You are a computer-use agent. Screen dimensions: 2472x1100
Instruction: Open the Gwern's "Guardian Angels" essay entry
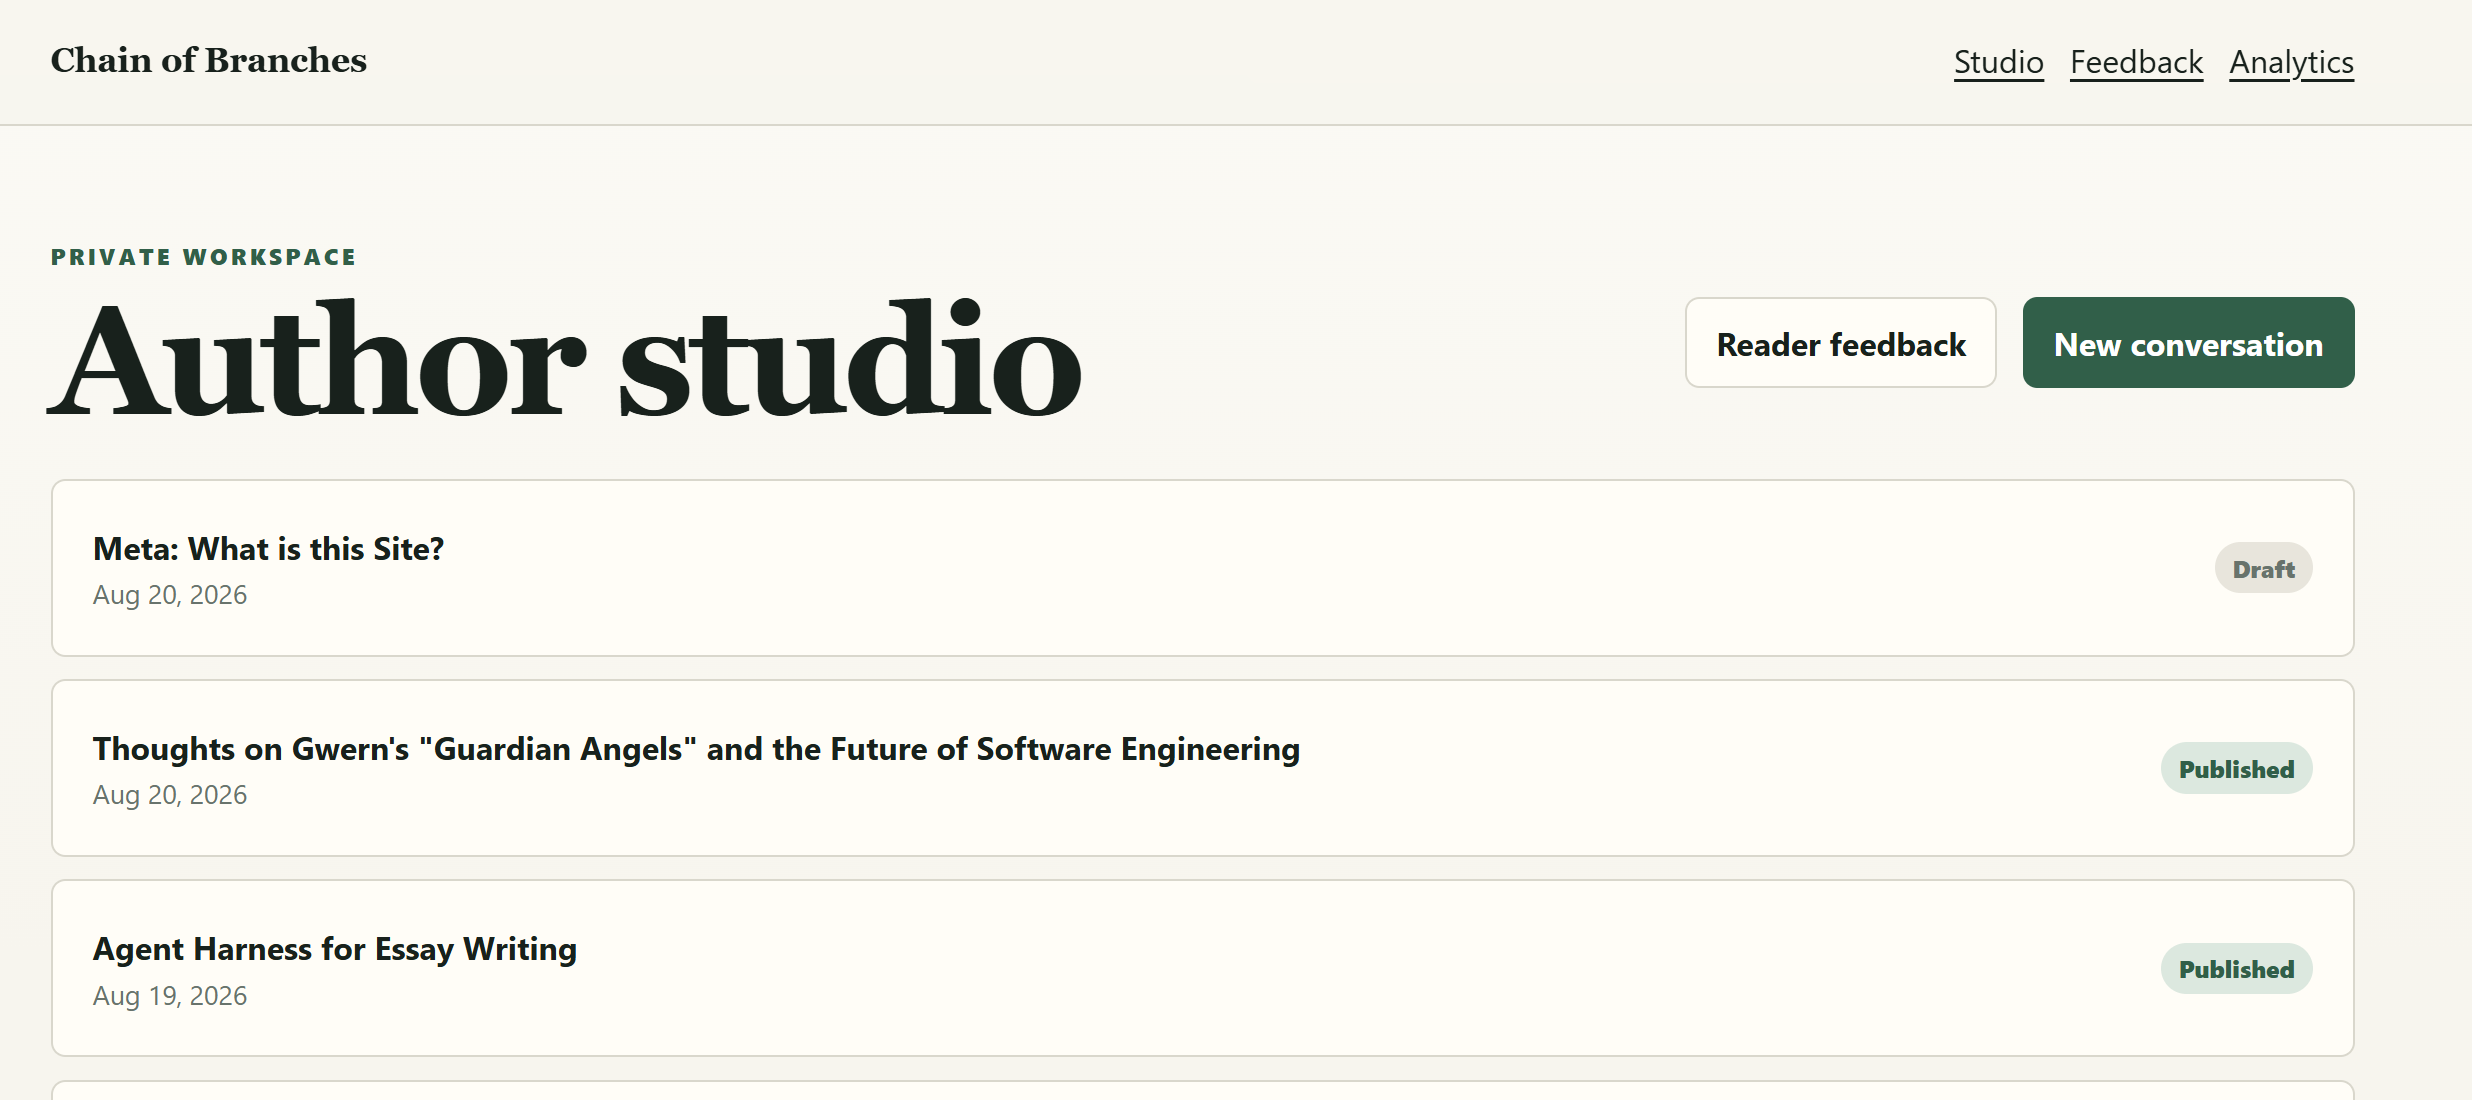click(x=1203, y=768)
